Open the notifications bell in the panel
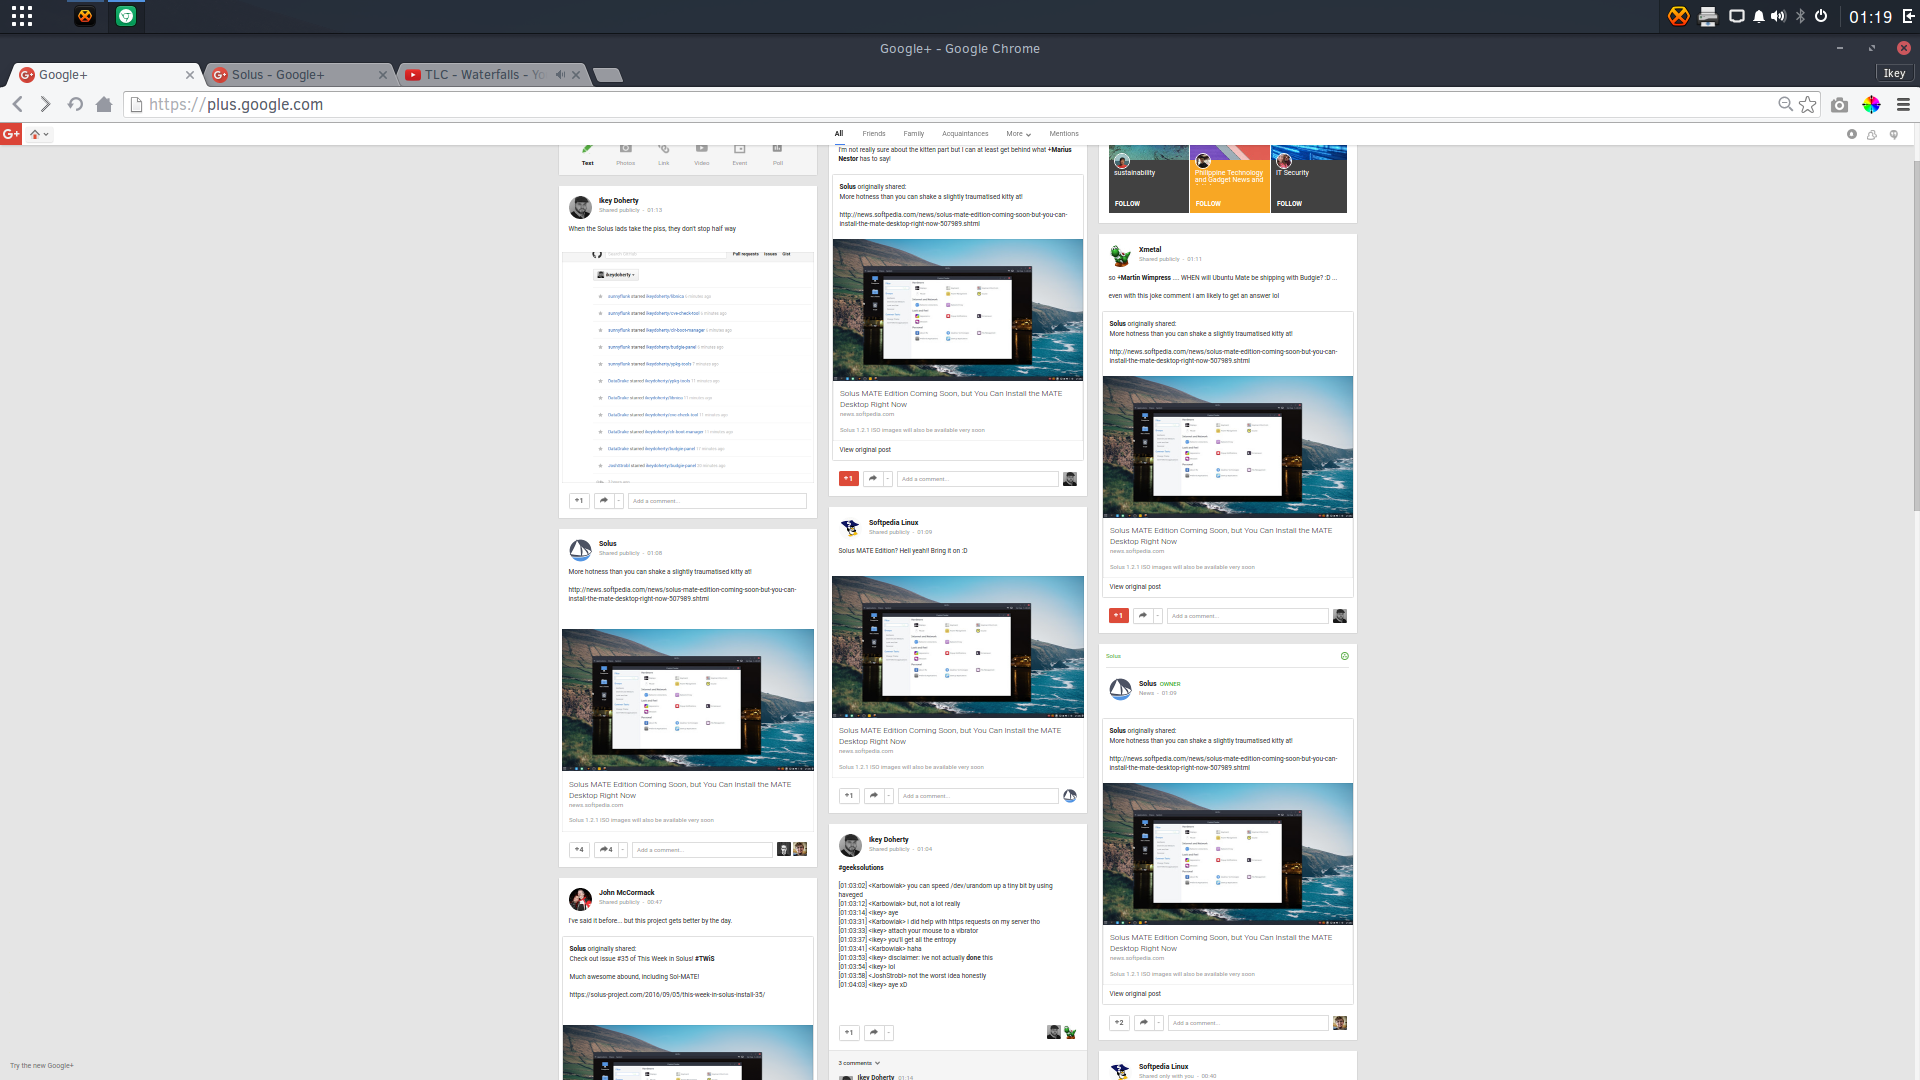This screenshot has height=1080, width=1920. tap(1758, 16)
